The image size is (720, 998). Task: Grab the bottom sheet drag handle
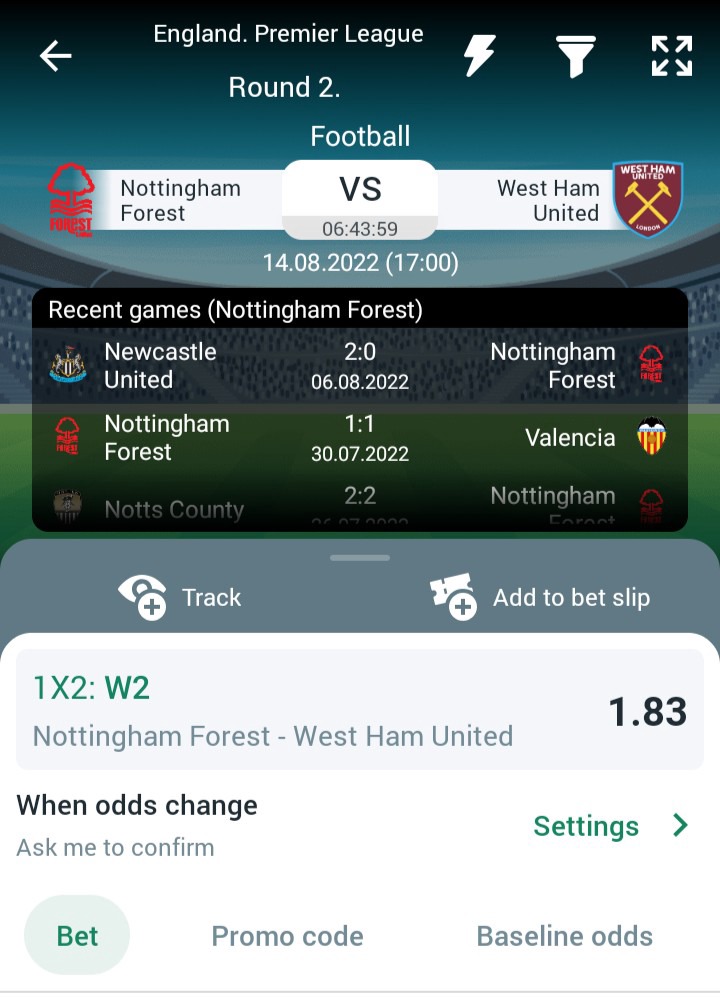360,558
